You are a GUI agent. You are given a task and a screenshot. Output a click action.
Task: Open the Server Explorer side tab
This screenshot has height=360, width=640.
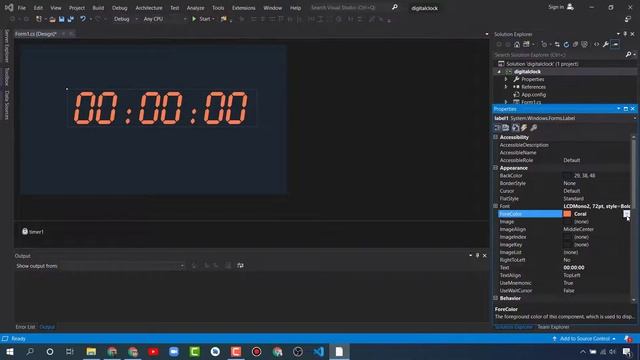pos(7,46)
